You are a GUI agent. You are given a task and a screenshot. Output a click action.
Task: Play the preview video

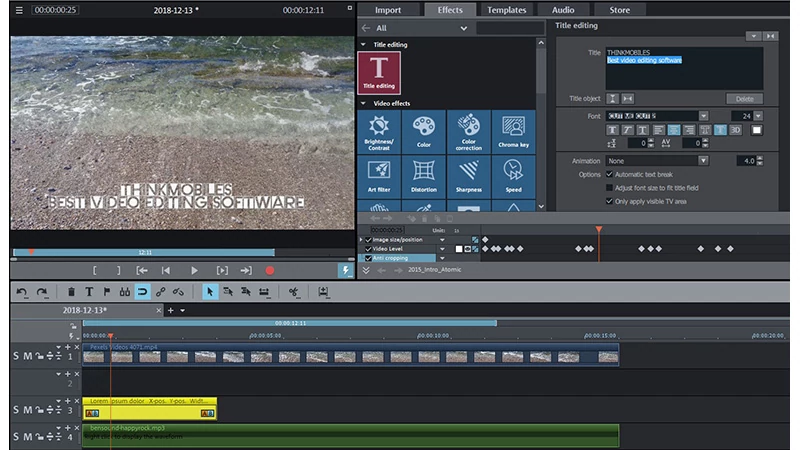tap(194, 271)
